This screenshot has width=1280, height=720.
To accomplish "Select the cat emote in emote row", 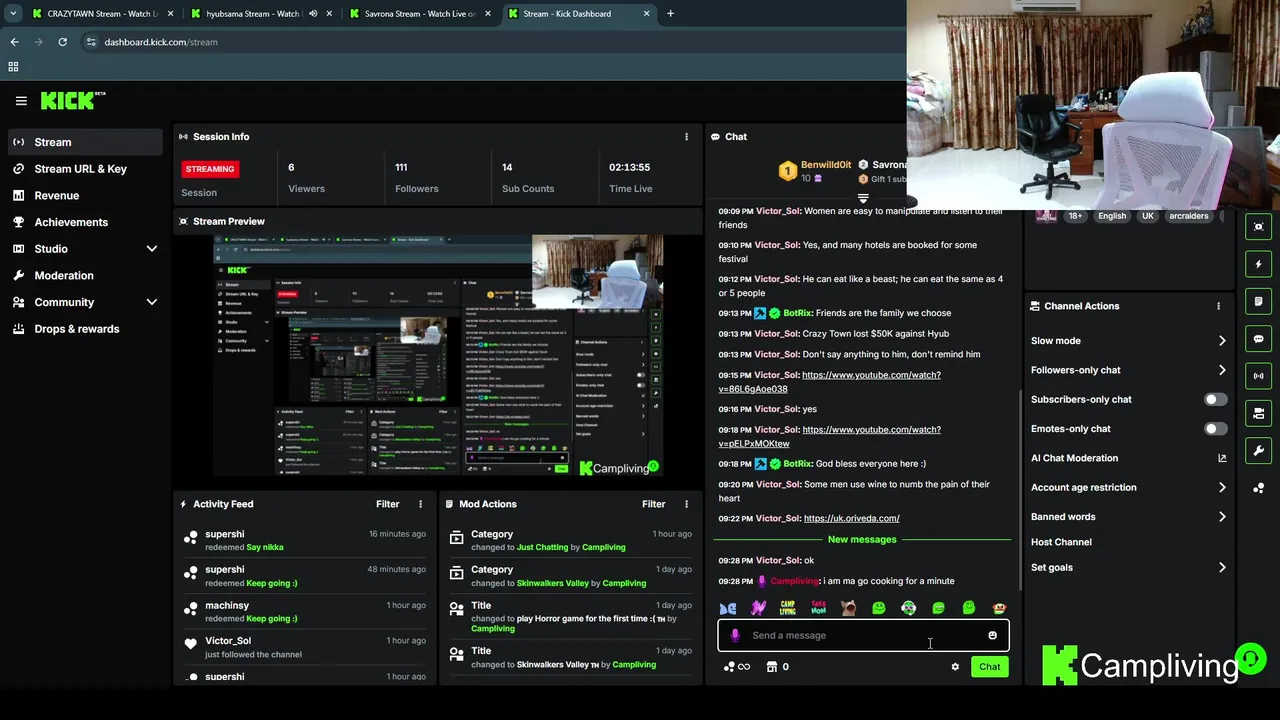I will (848, 608).
